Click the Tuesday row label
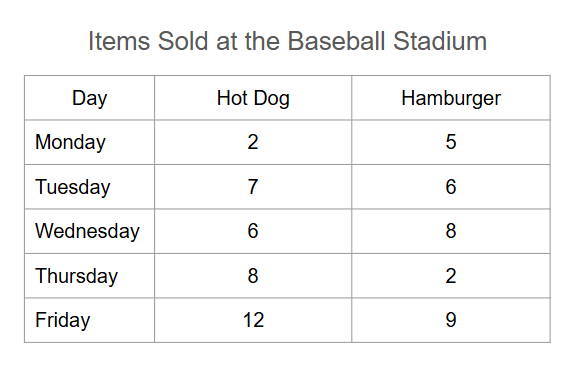Viewport: 586px width, 380px height. pos(73,187)
